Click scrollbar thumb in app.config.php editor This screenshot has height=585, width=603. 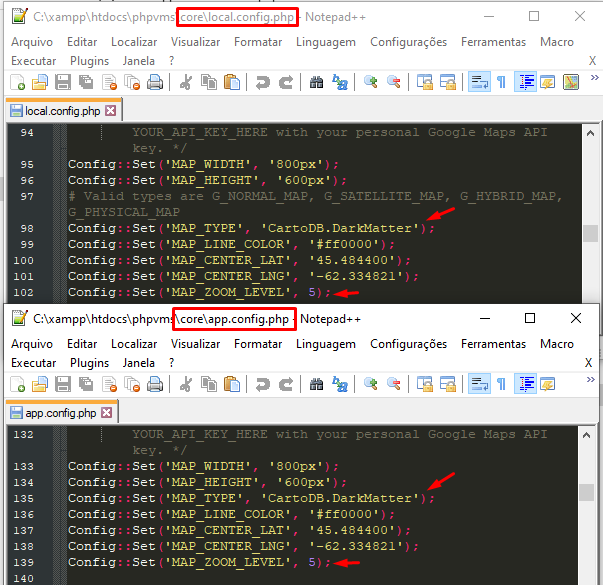[586, 492]
